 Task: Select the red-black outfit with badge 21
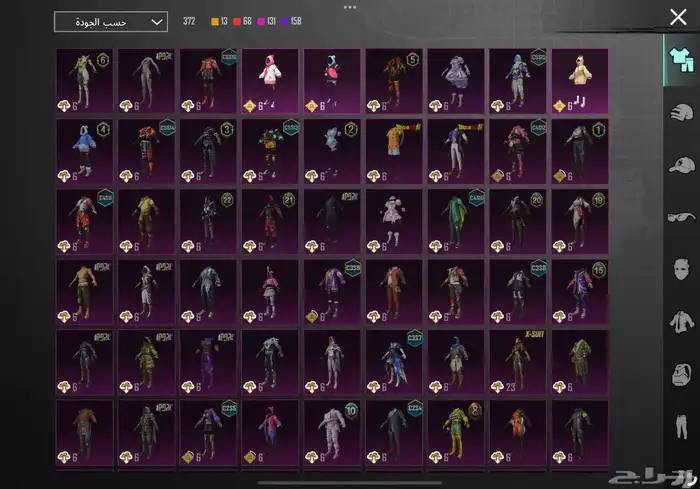270,221
